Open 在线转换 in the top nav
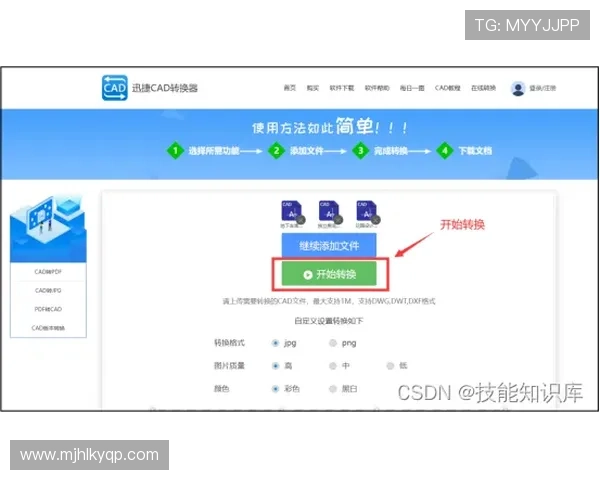This screenshot has height=480, width=600. click(x=483, y=88)
